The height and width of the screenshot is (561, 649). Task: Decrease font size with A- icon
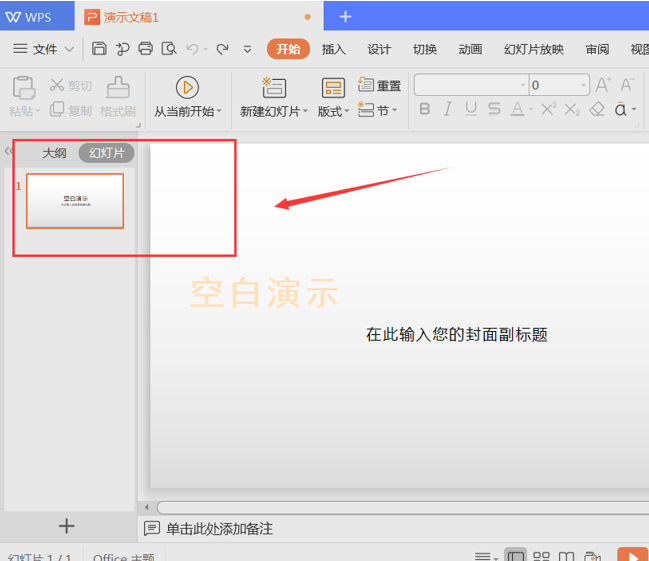627,85
